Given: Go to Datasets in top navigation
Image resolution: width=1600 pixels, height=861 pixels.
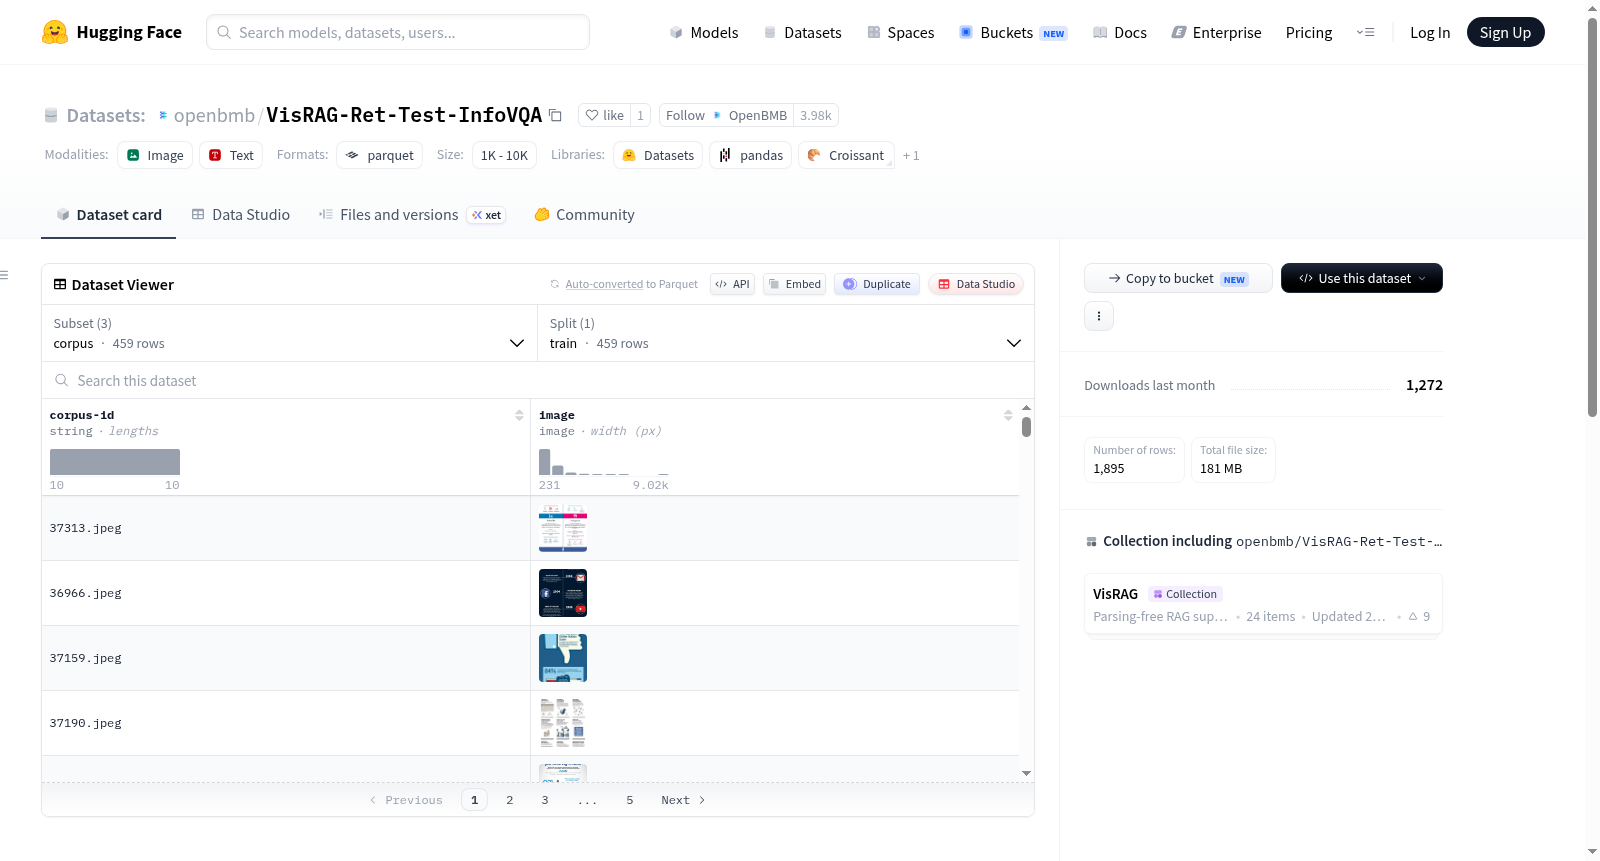Looking at the screenshot, I should 802,32.
